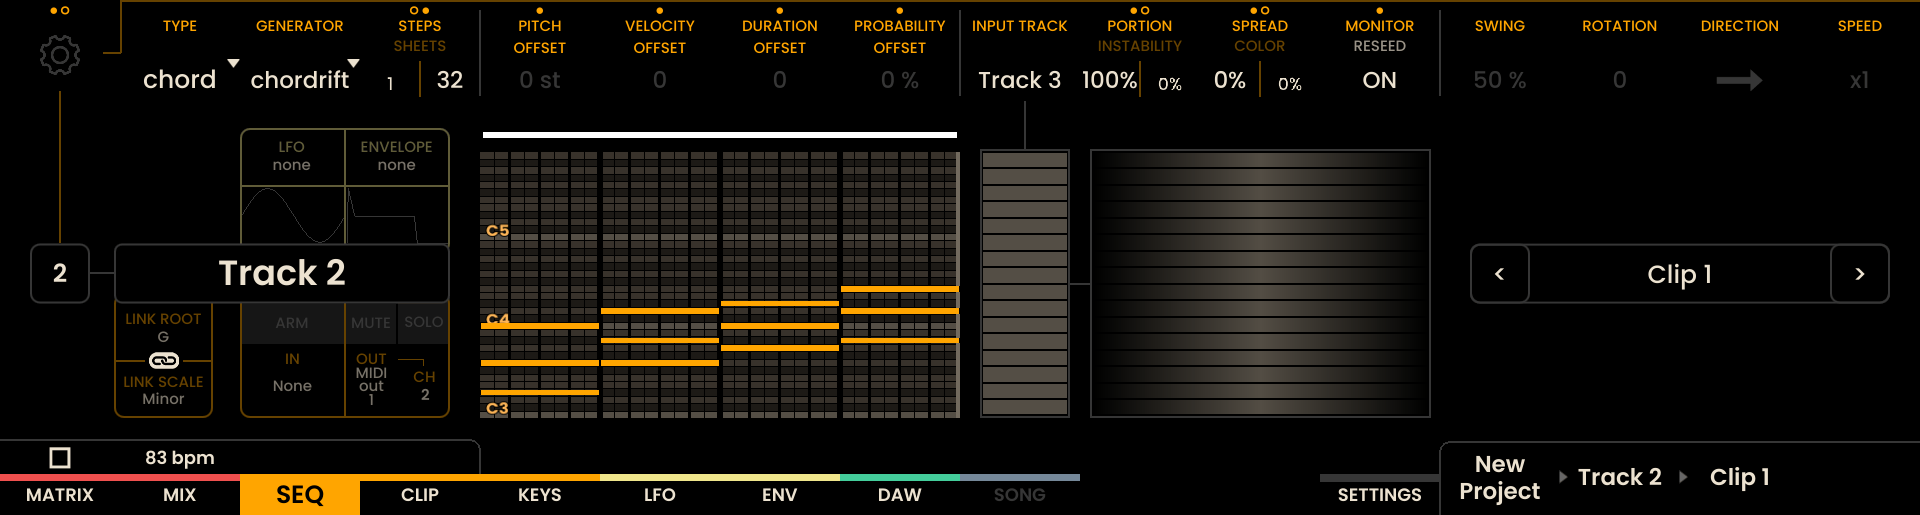Viewport: 1920px width, 515px height.
Task: Arm Track 2 with ARM button
Action: coord(292,323)
